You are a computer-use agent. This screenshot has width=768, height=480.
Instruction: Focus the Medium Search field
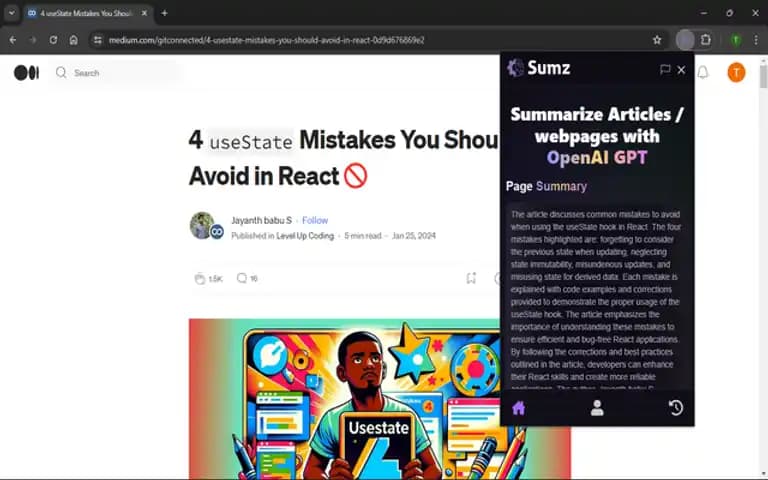(x=115, y=73)
